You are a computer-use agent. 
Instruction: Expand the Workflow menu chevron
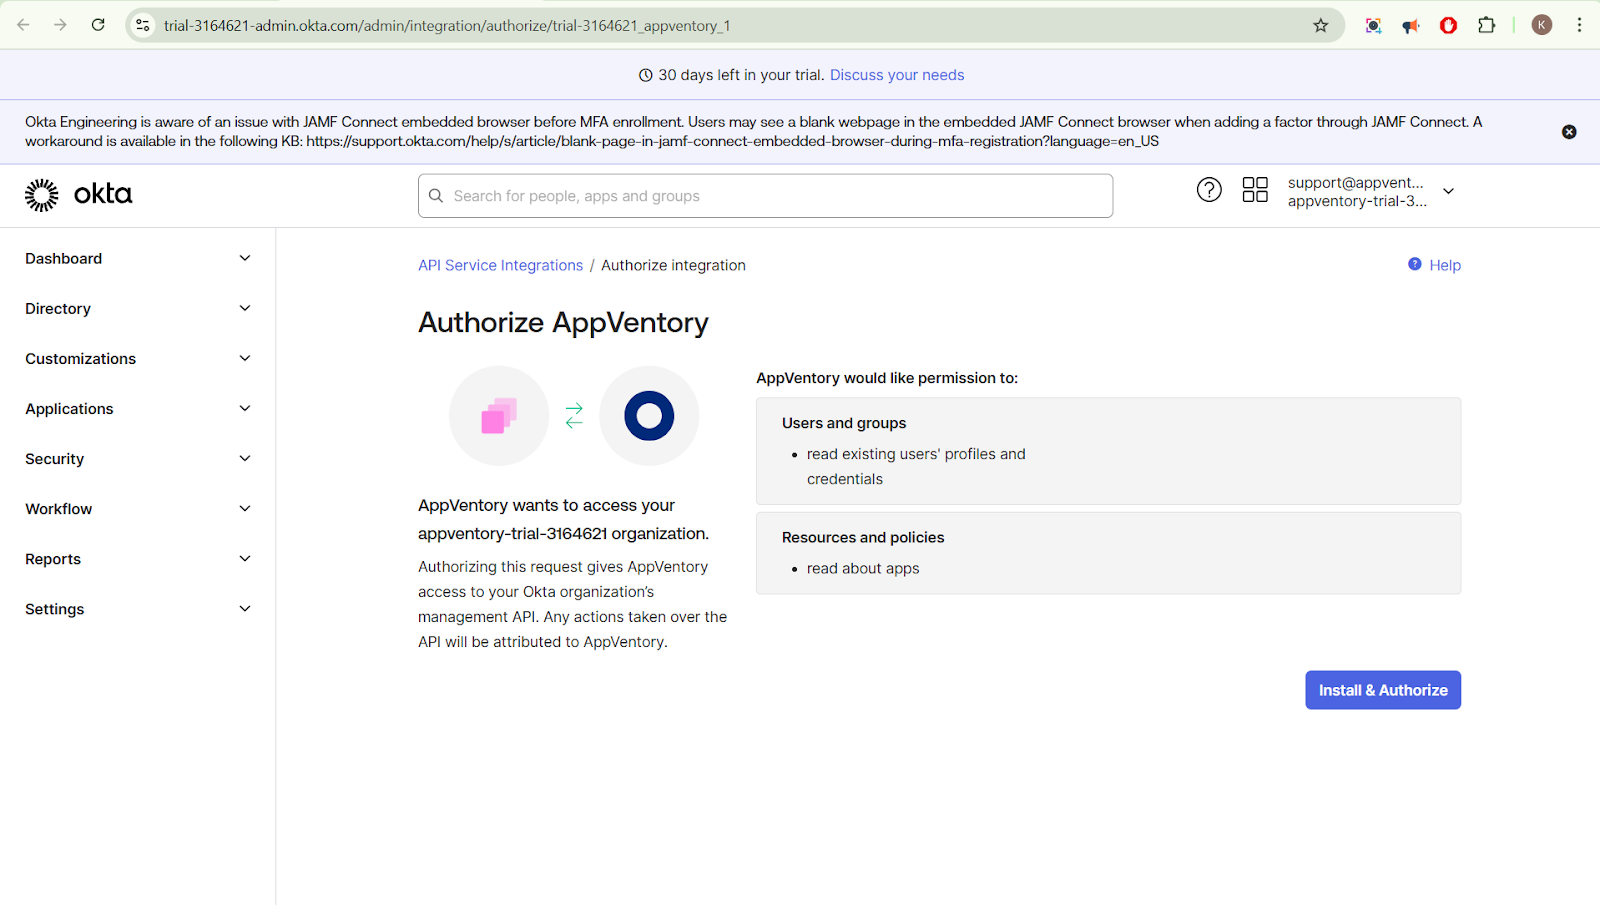(245, 508)
